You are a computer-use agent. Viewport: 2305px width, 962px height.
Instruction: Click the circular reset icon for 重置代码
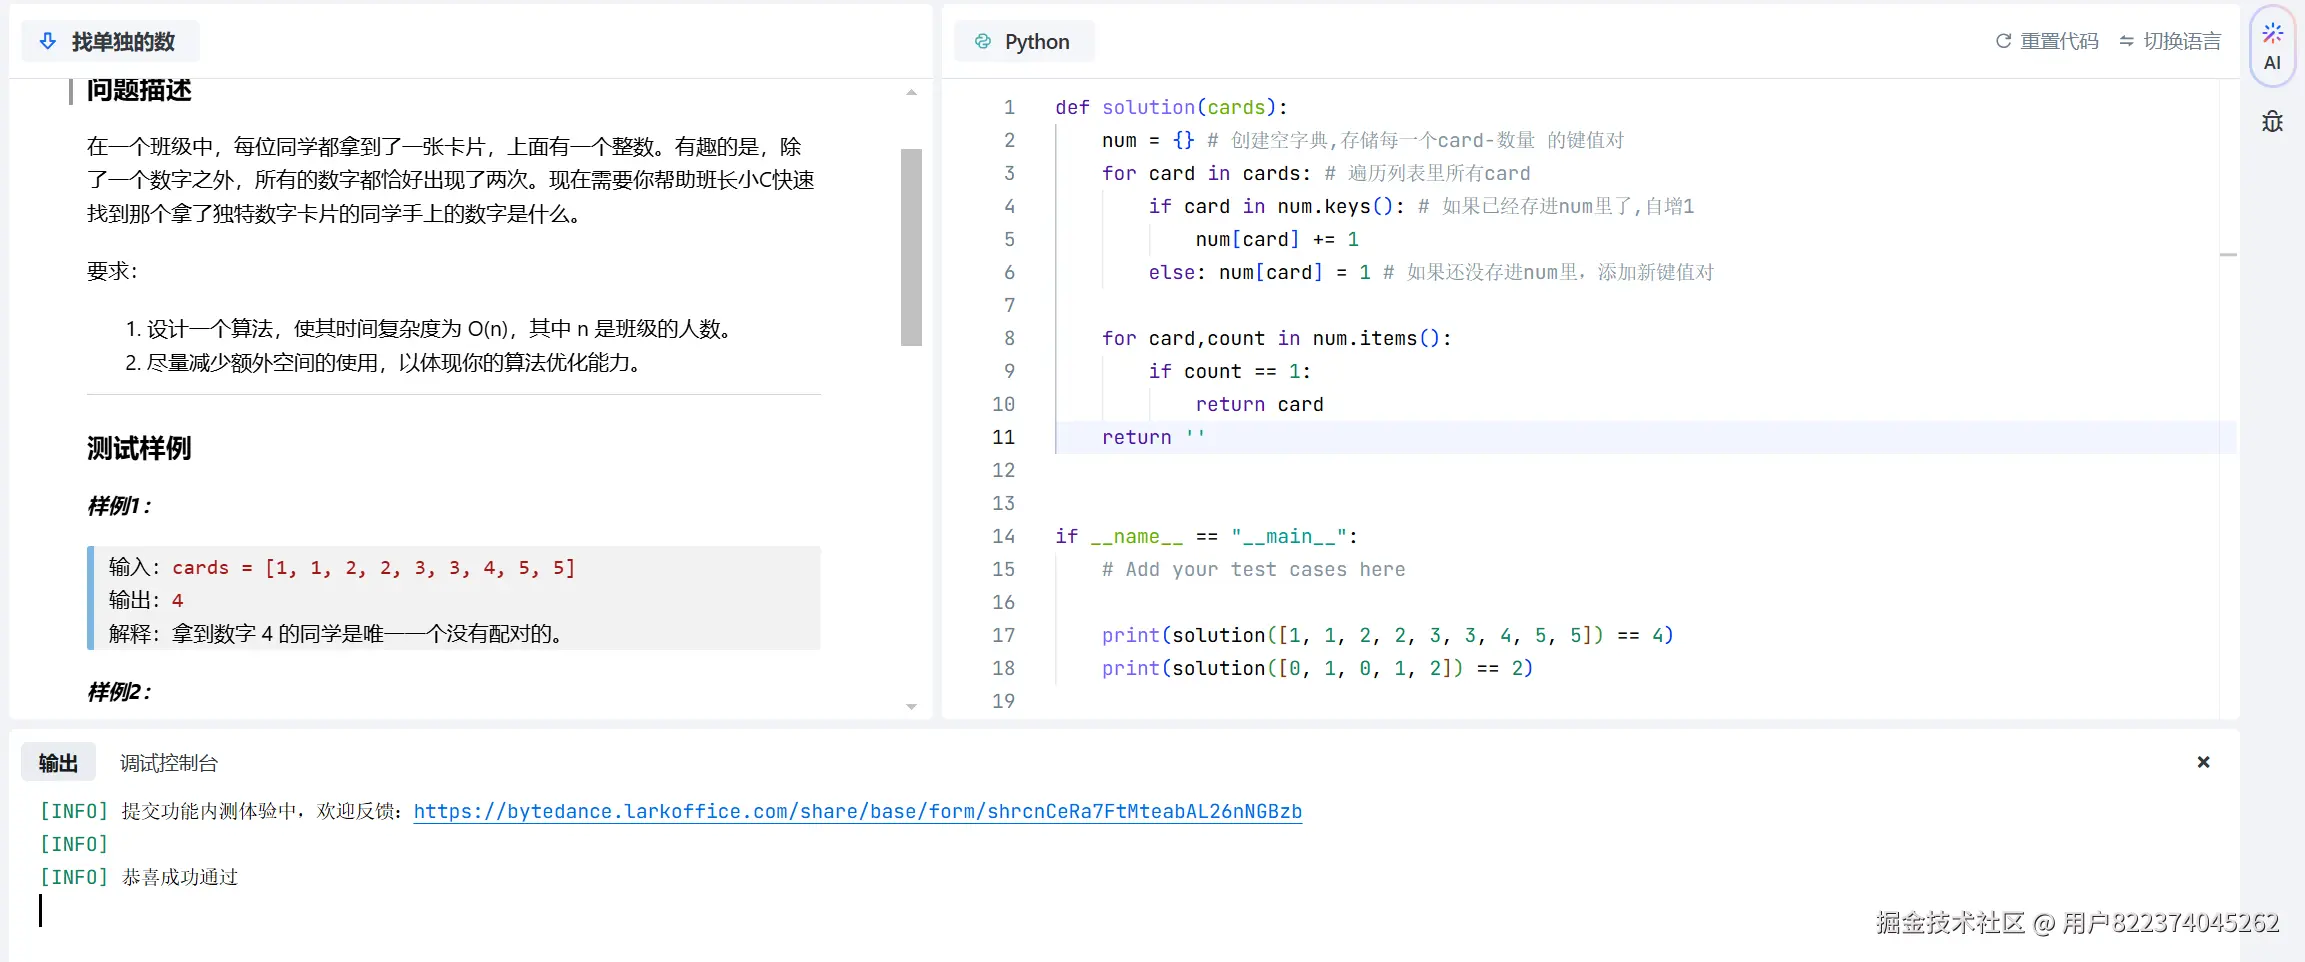tap(2003, 41)
